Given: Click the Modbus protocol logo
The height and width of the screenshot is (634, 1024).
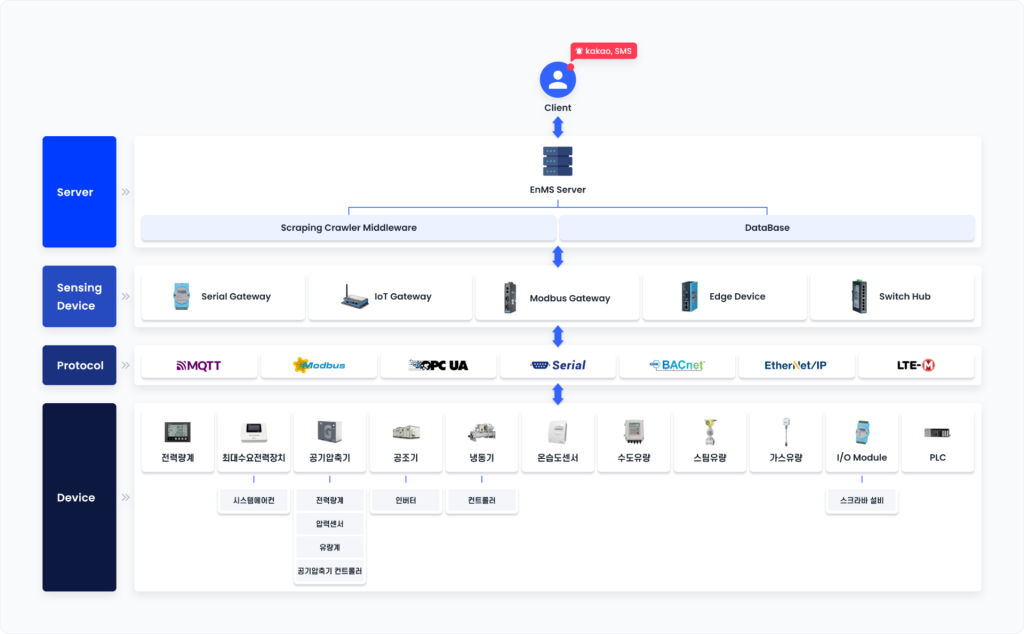Looking at the screenshot, I should pyautogui.click(x=319, y=365).
